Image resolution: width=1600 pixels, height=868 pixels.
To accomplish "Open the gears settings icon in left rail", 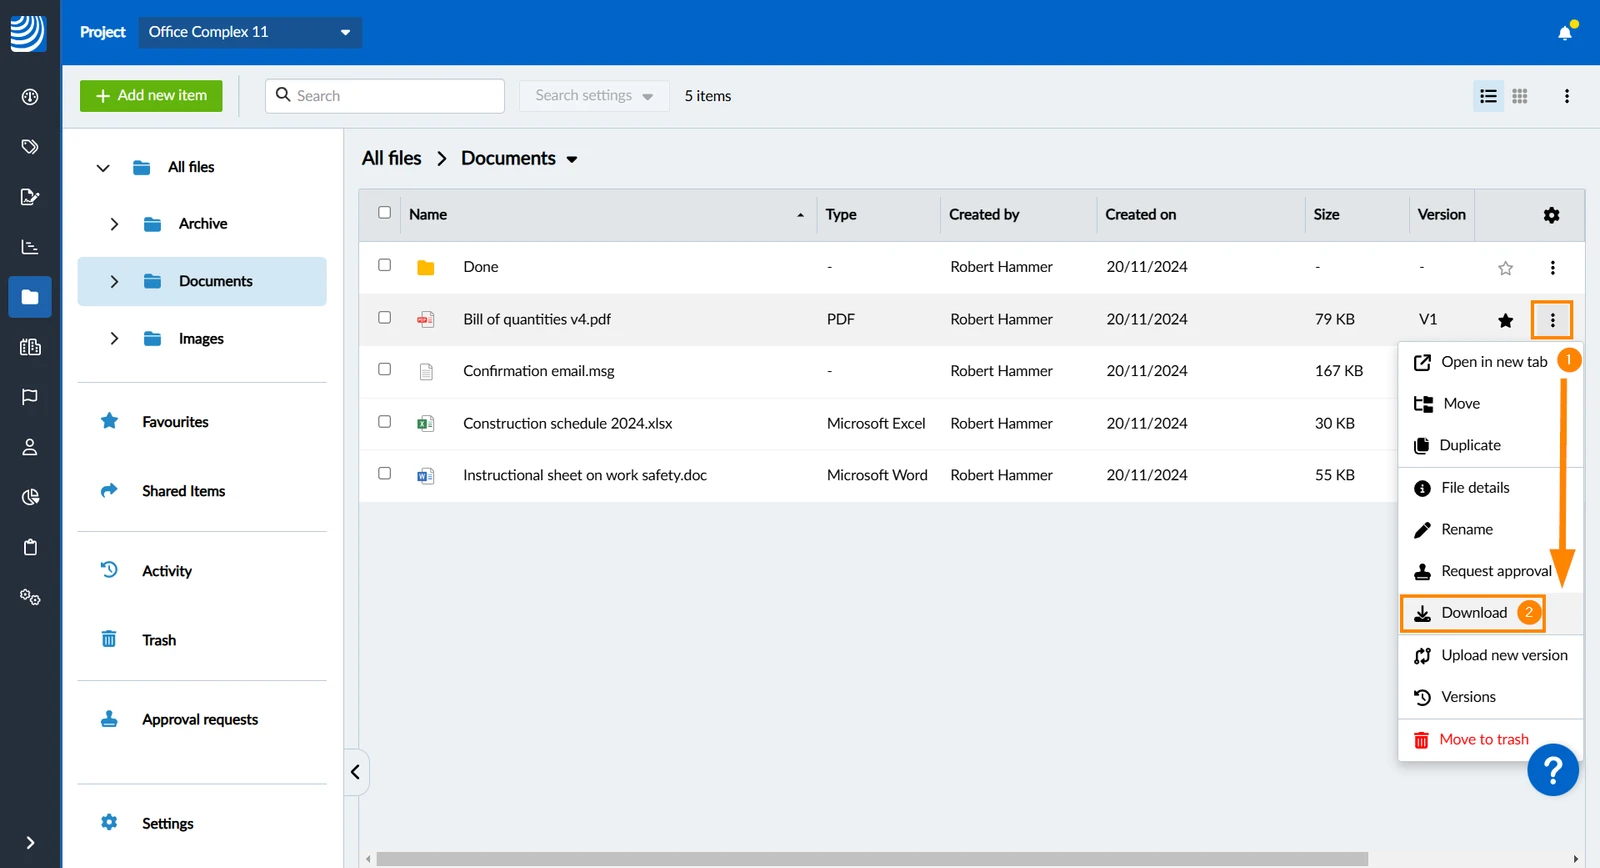I will [x=30, y=597].
